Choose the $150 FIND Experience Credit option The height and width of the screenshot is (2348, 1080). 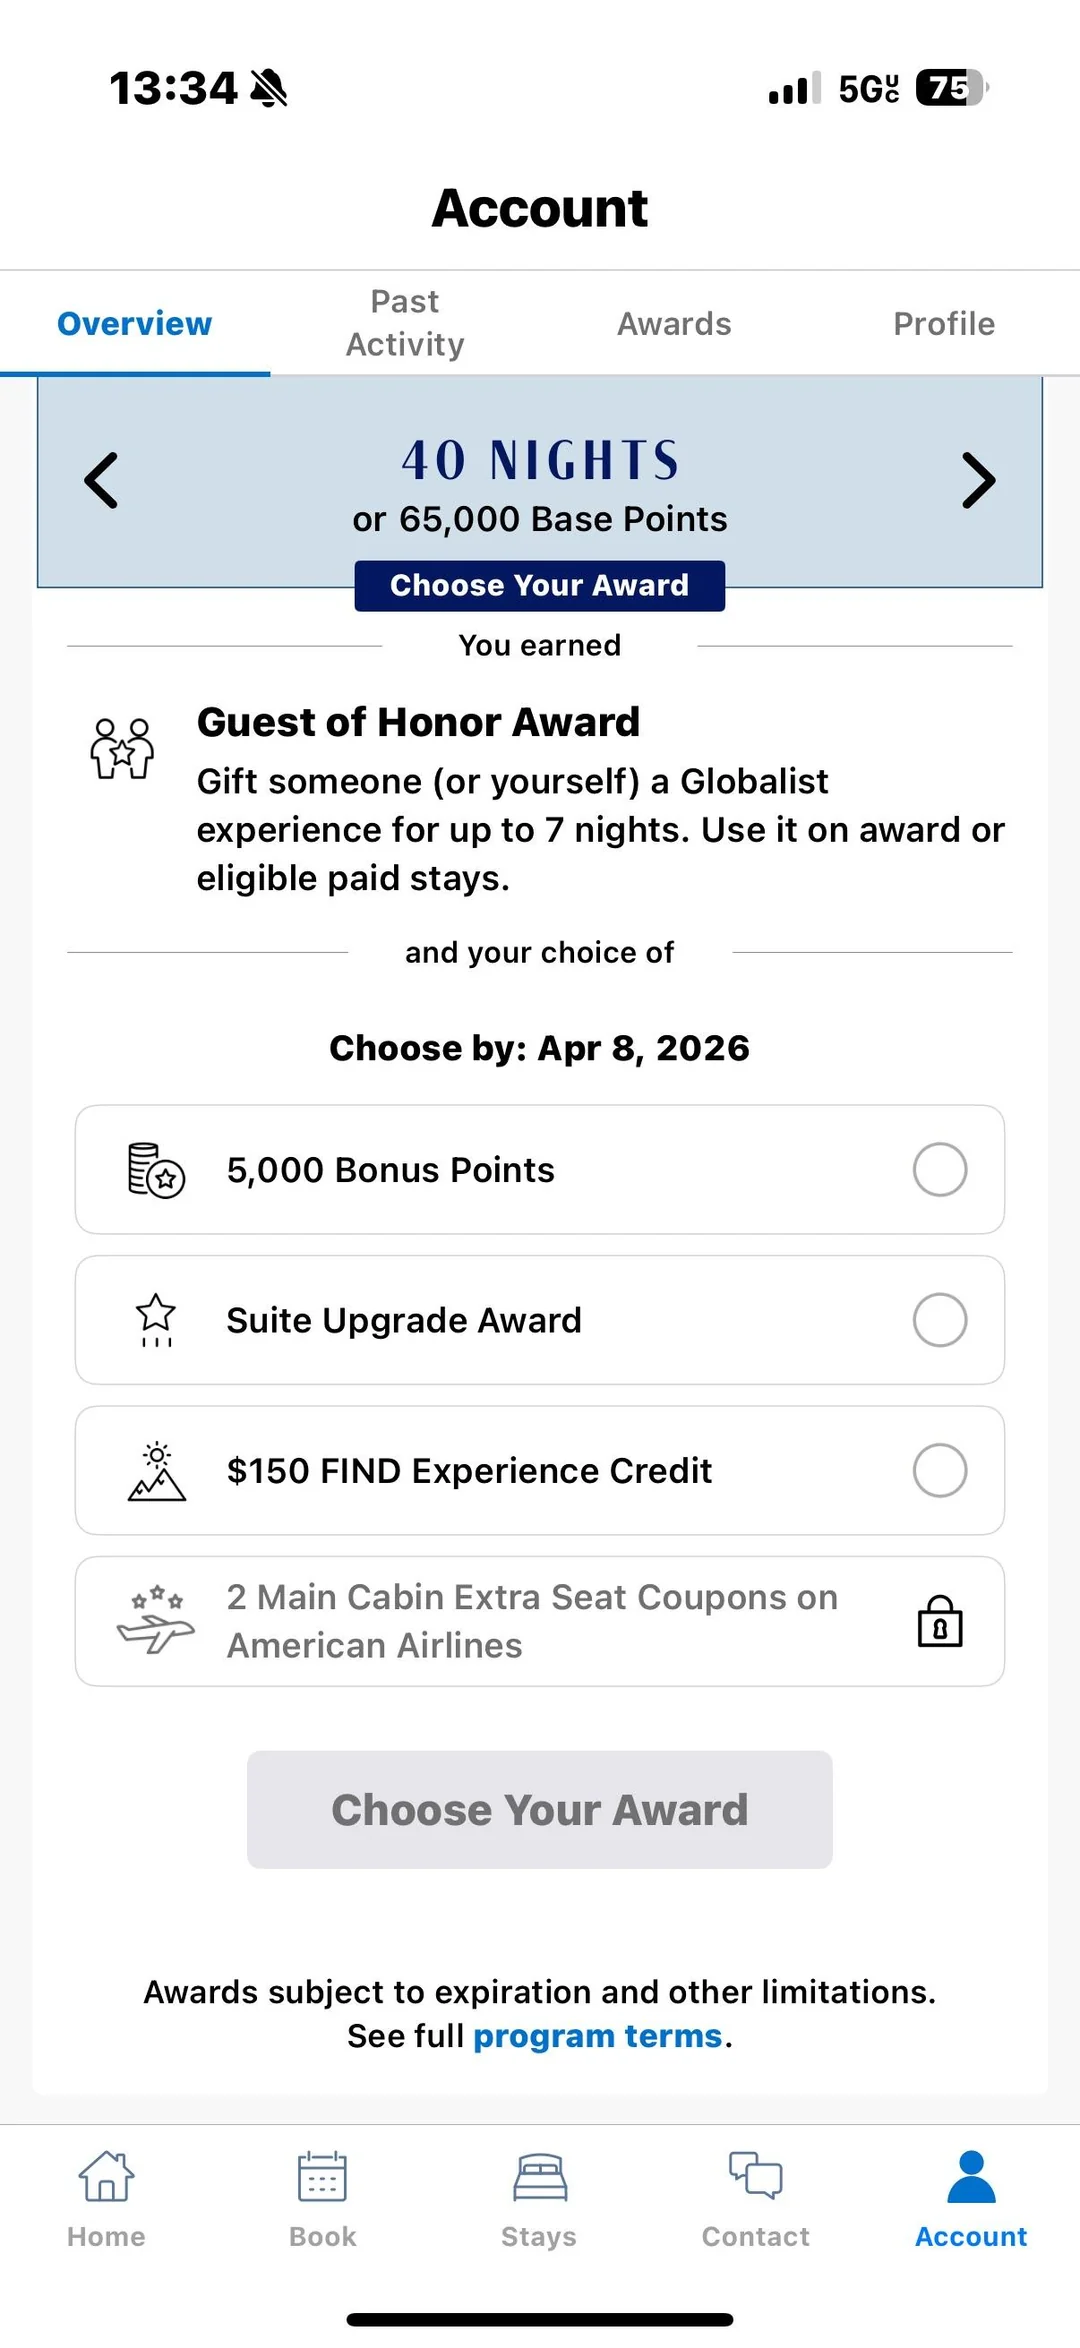(939, 1471)
